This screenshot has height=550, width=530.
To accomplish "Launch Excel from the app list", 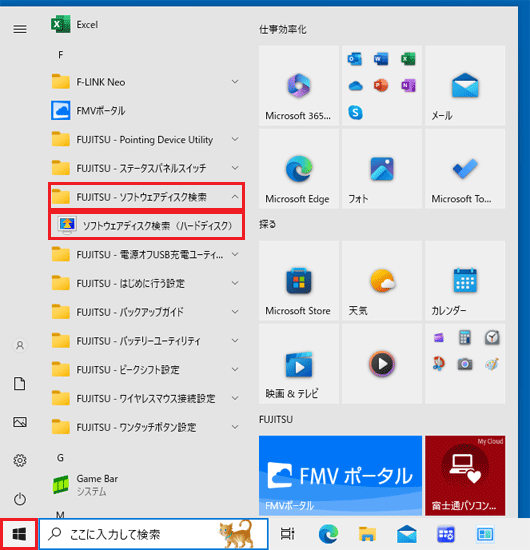I will point(146,25).
